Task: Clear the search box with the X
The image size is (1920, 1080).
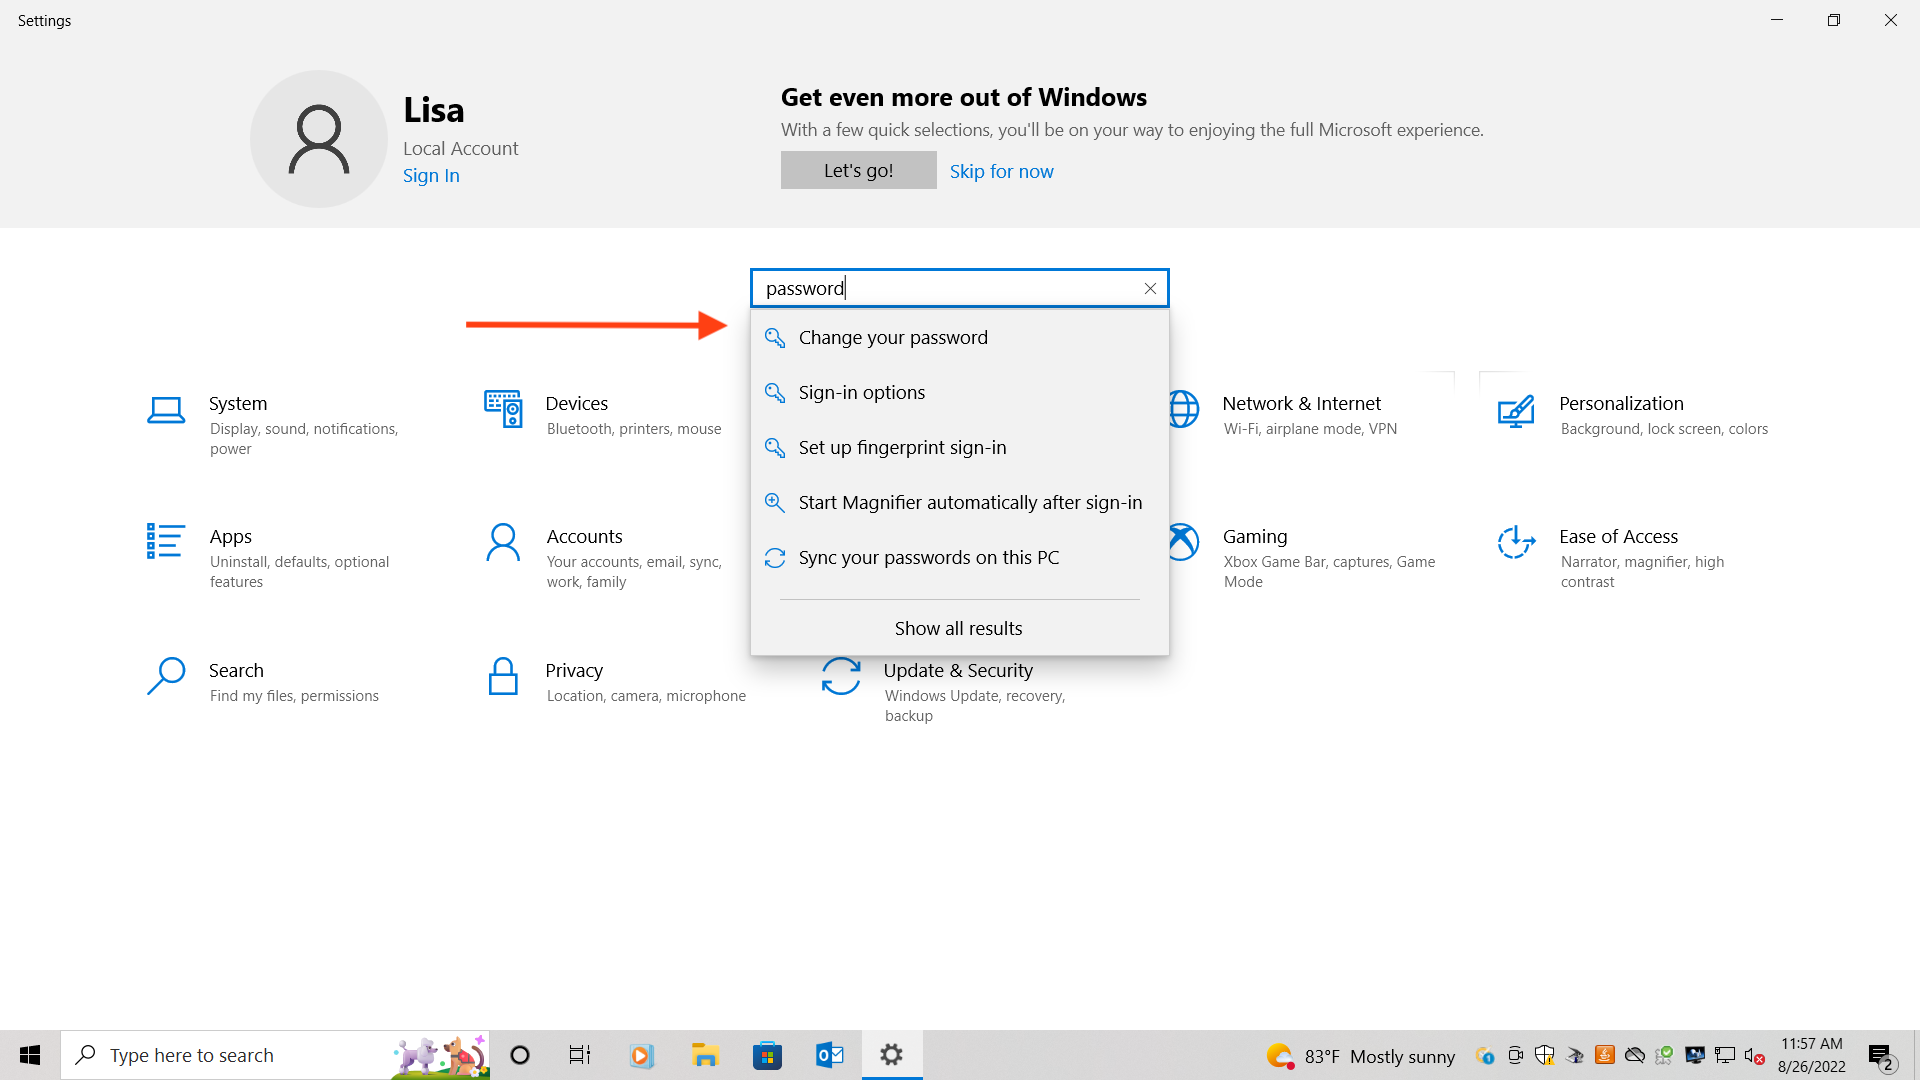Action: [1150, 288]
